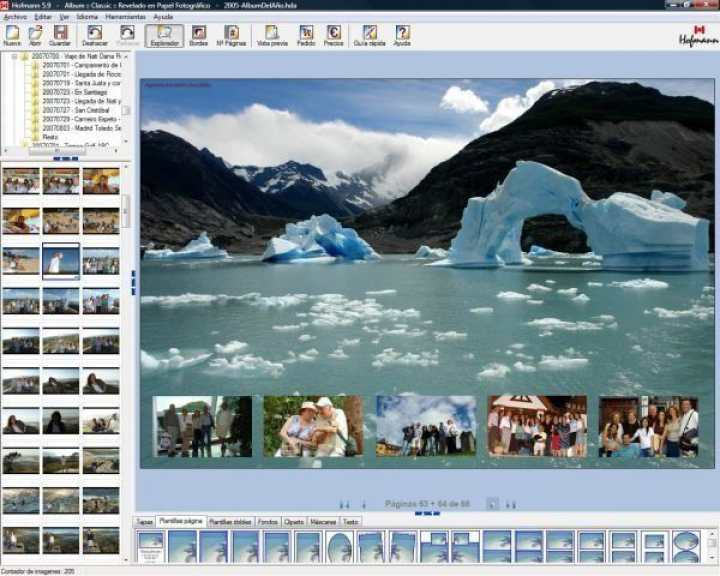
Task: Click the Nº Páginas icon
Action: pyautogui.click(x=231, y=36)
